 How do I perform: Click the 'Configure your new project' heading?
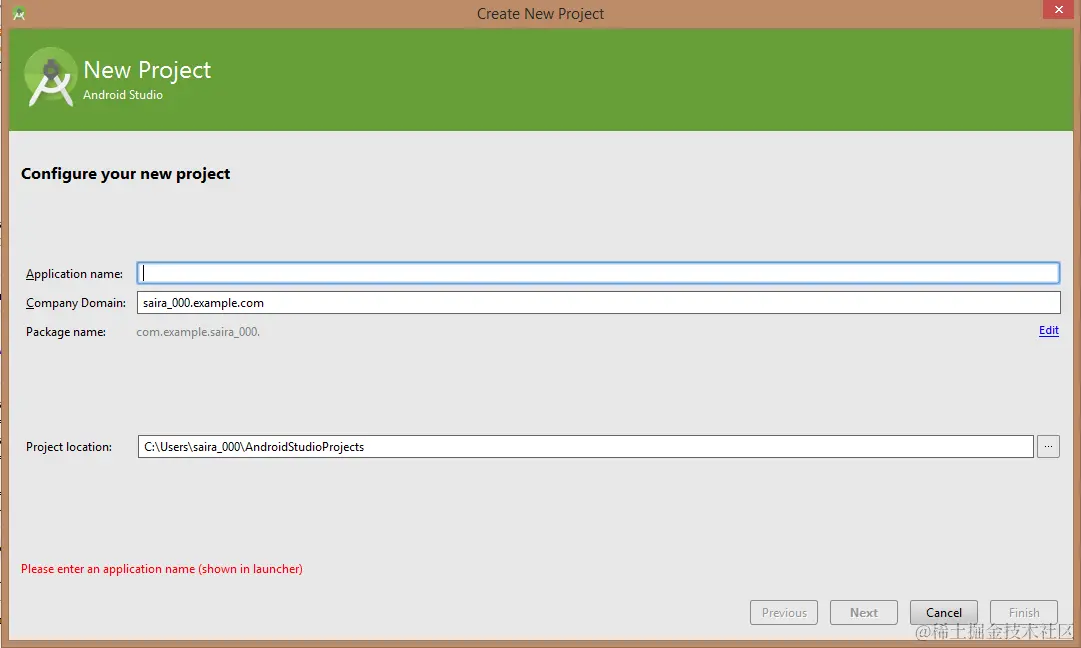pyautogui.click(x=125, y=174)
